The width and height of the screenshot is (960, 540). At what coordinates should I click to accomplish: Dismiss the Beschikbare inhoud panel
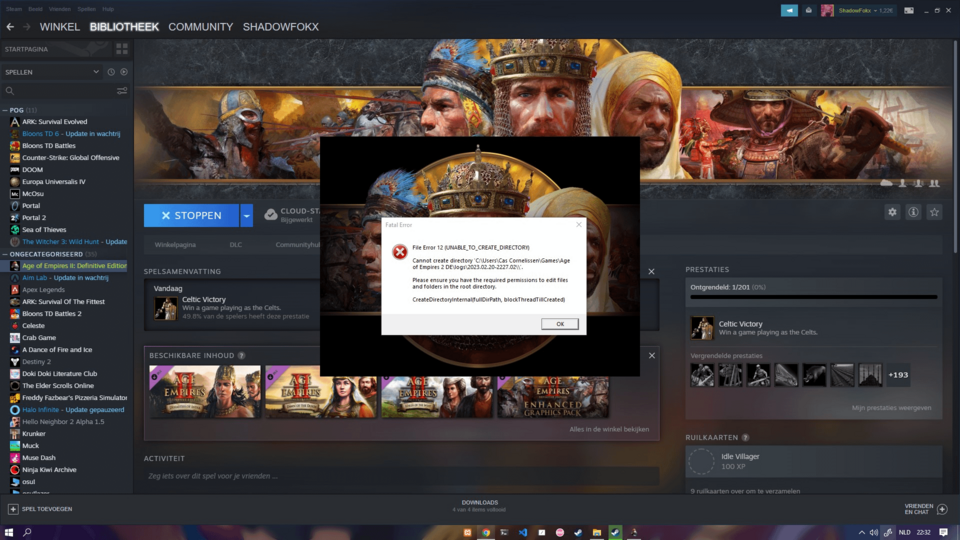tap(651, 355)
